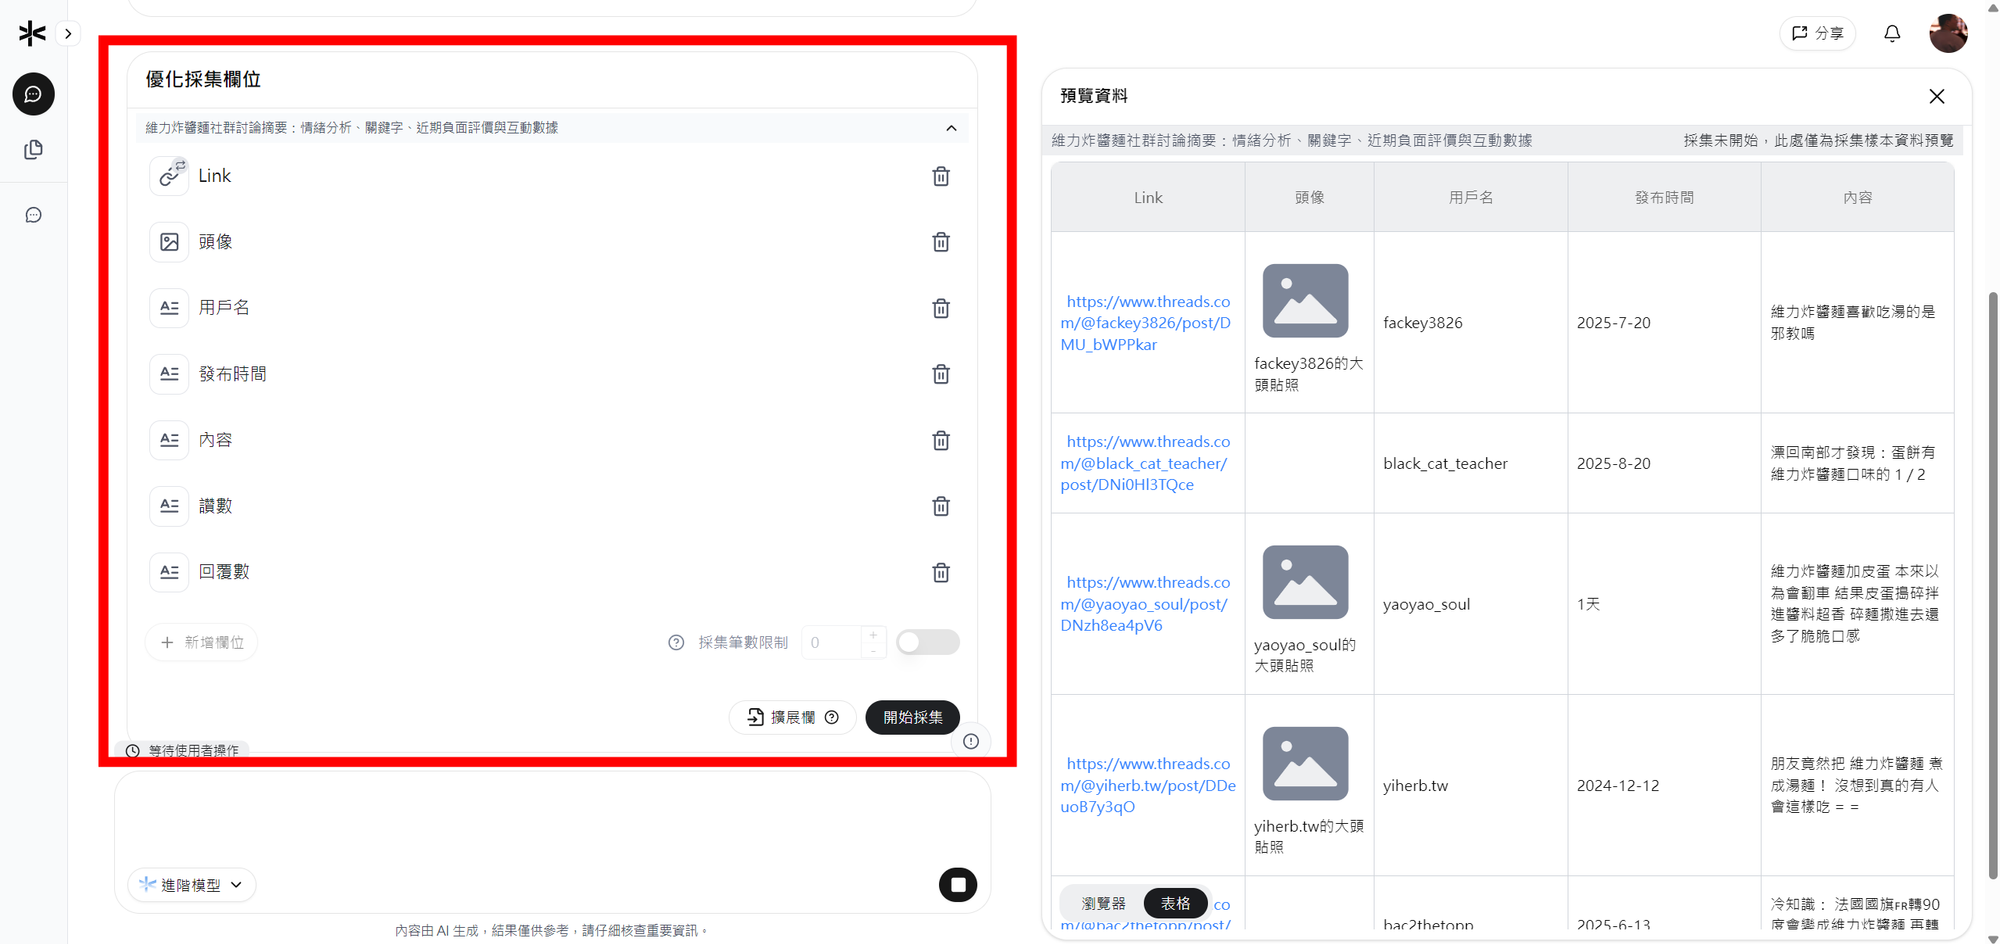Start collection with 開始採集
The height and width of the screenshot is (944, 2000).
pos(912,717)
